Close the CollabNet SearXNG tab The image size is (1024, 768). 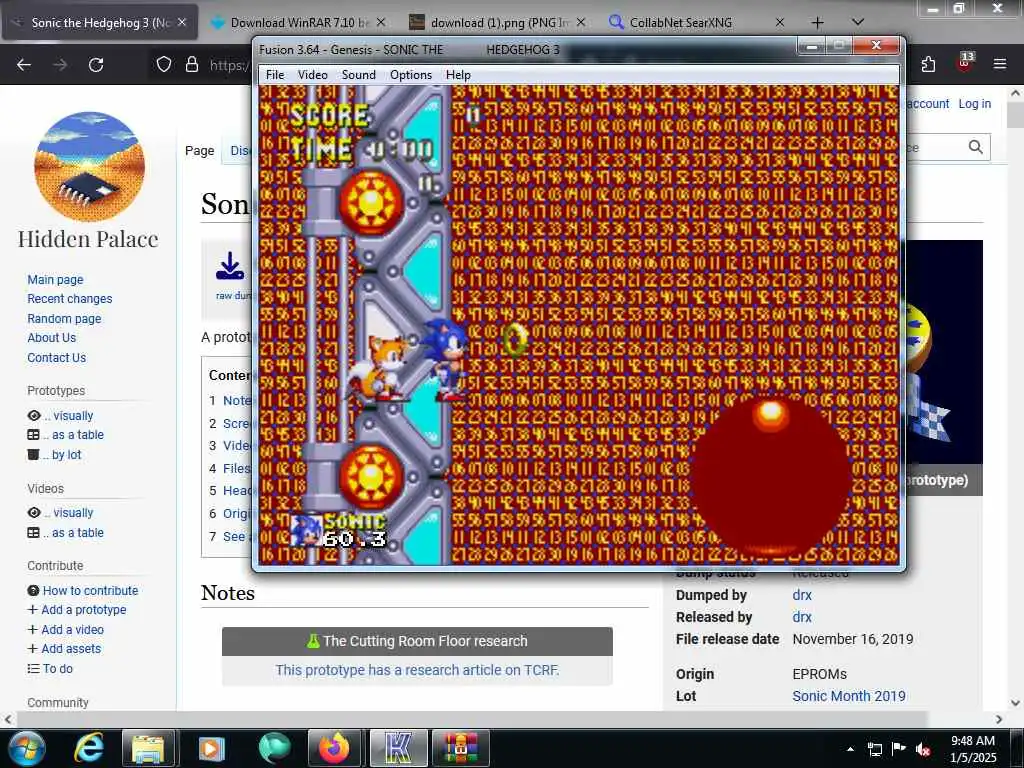(779, 23)
